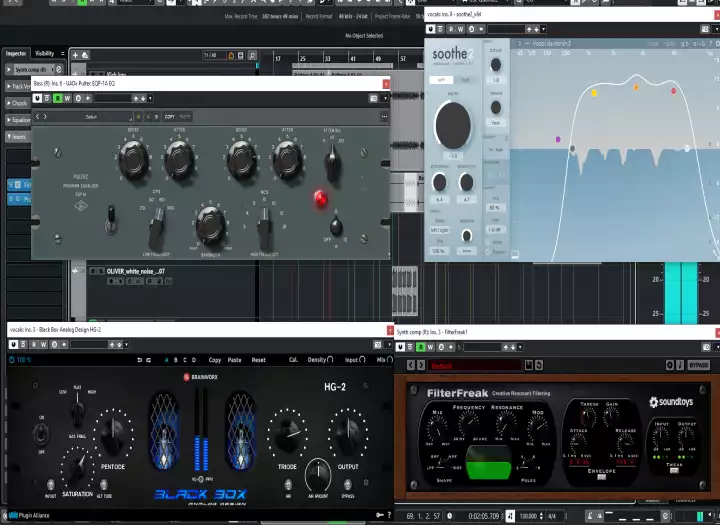Click the yellow band node in soothe2
The width and height of the screenshot is (720, 525).
pyautogui.click(x=594, y=93)
